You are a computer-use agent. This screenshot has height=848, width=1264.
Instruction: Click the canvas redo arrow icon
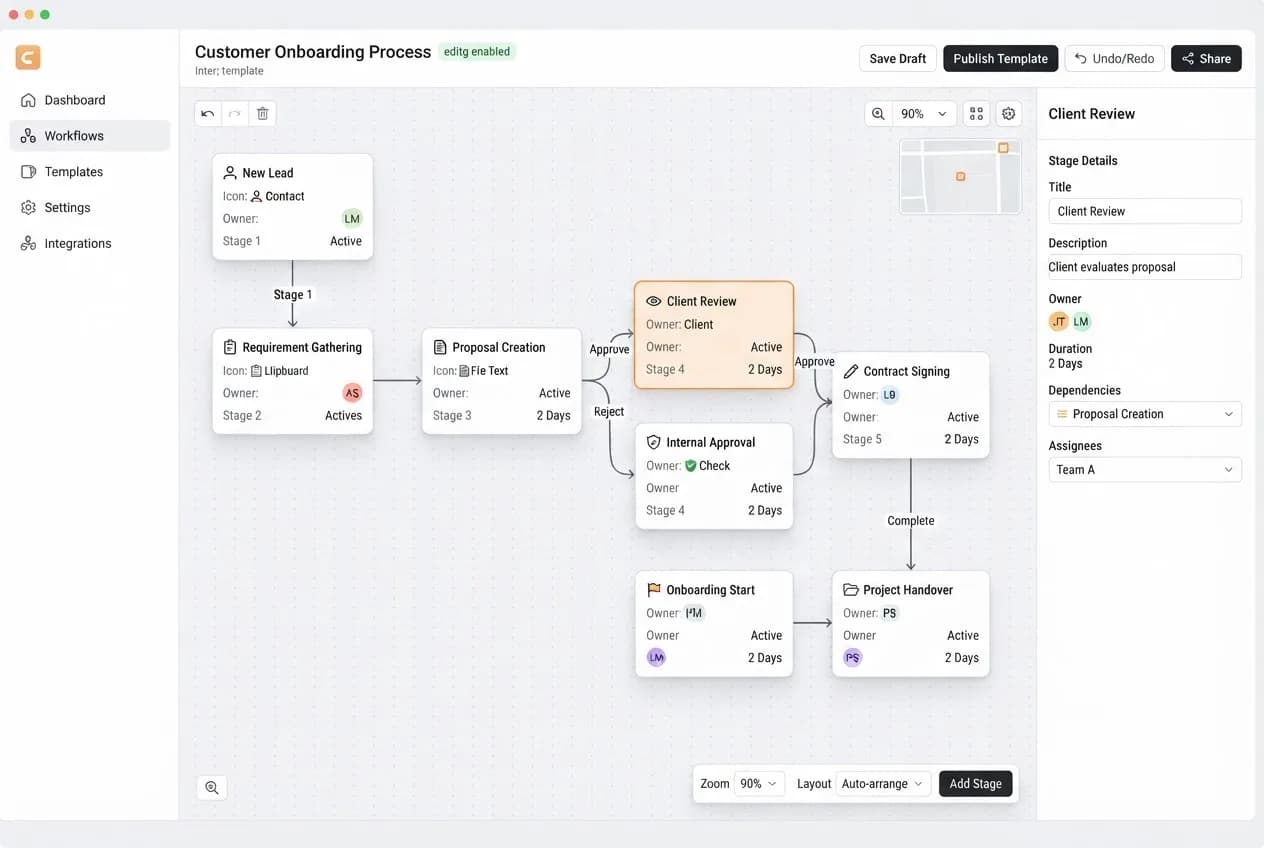point(235,114)
